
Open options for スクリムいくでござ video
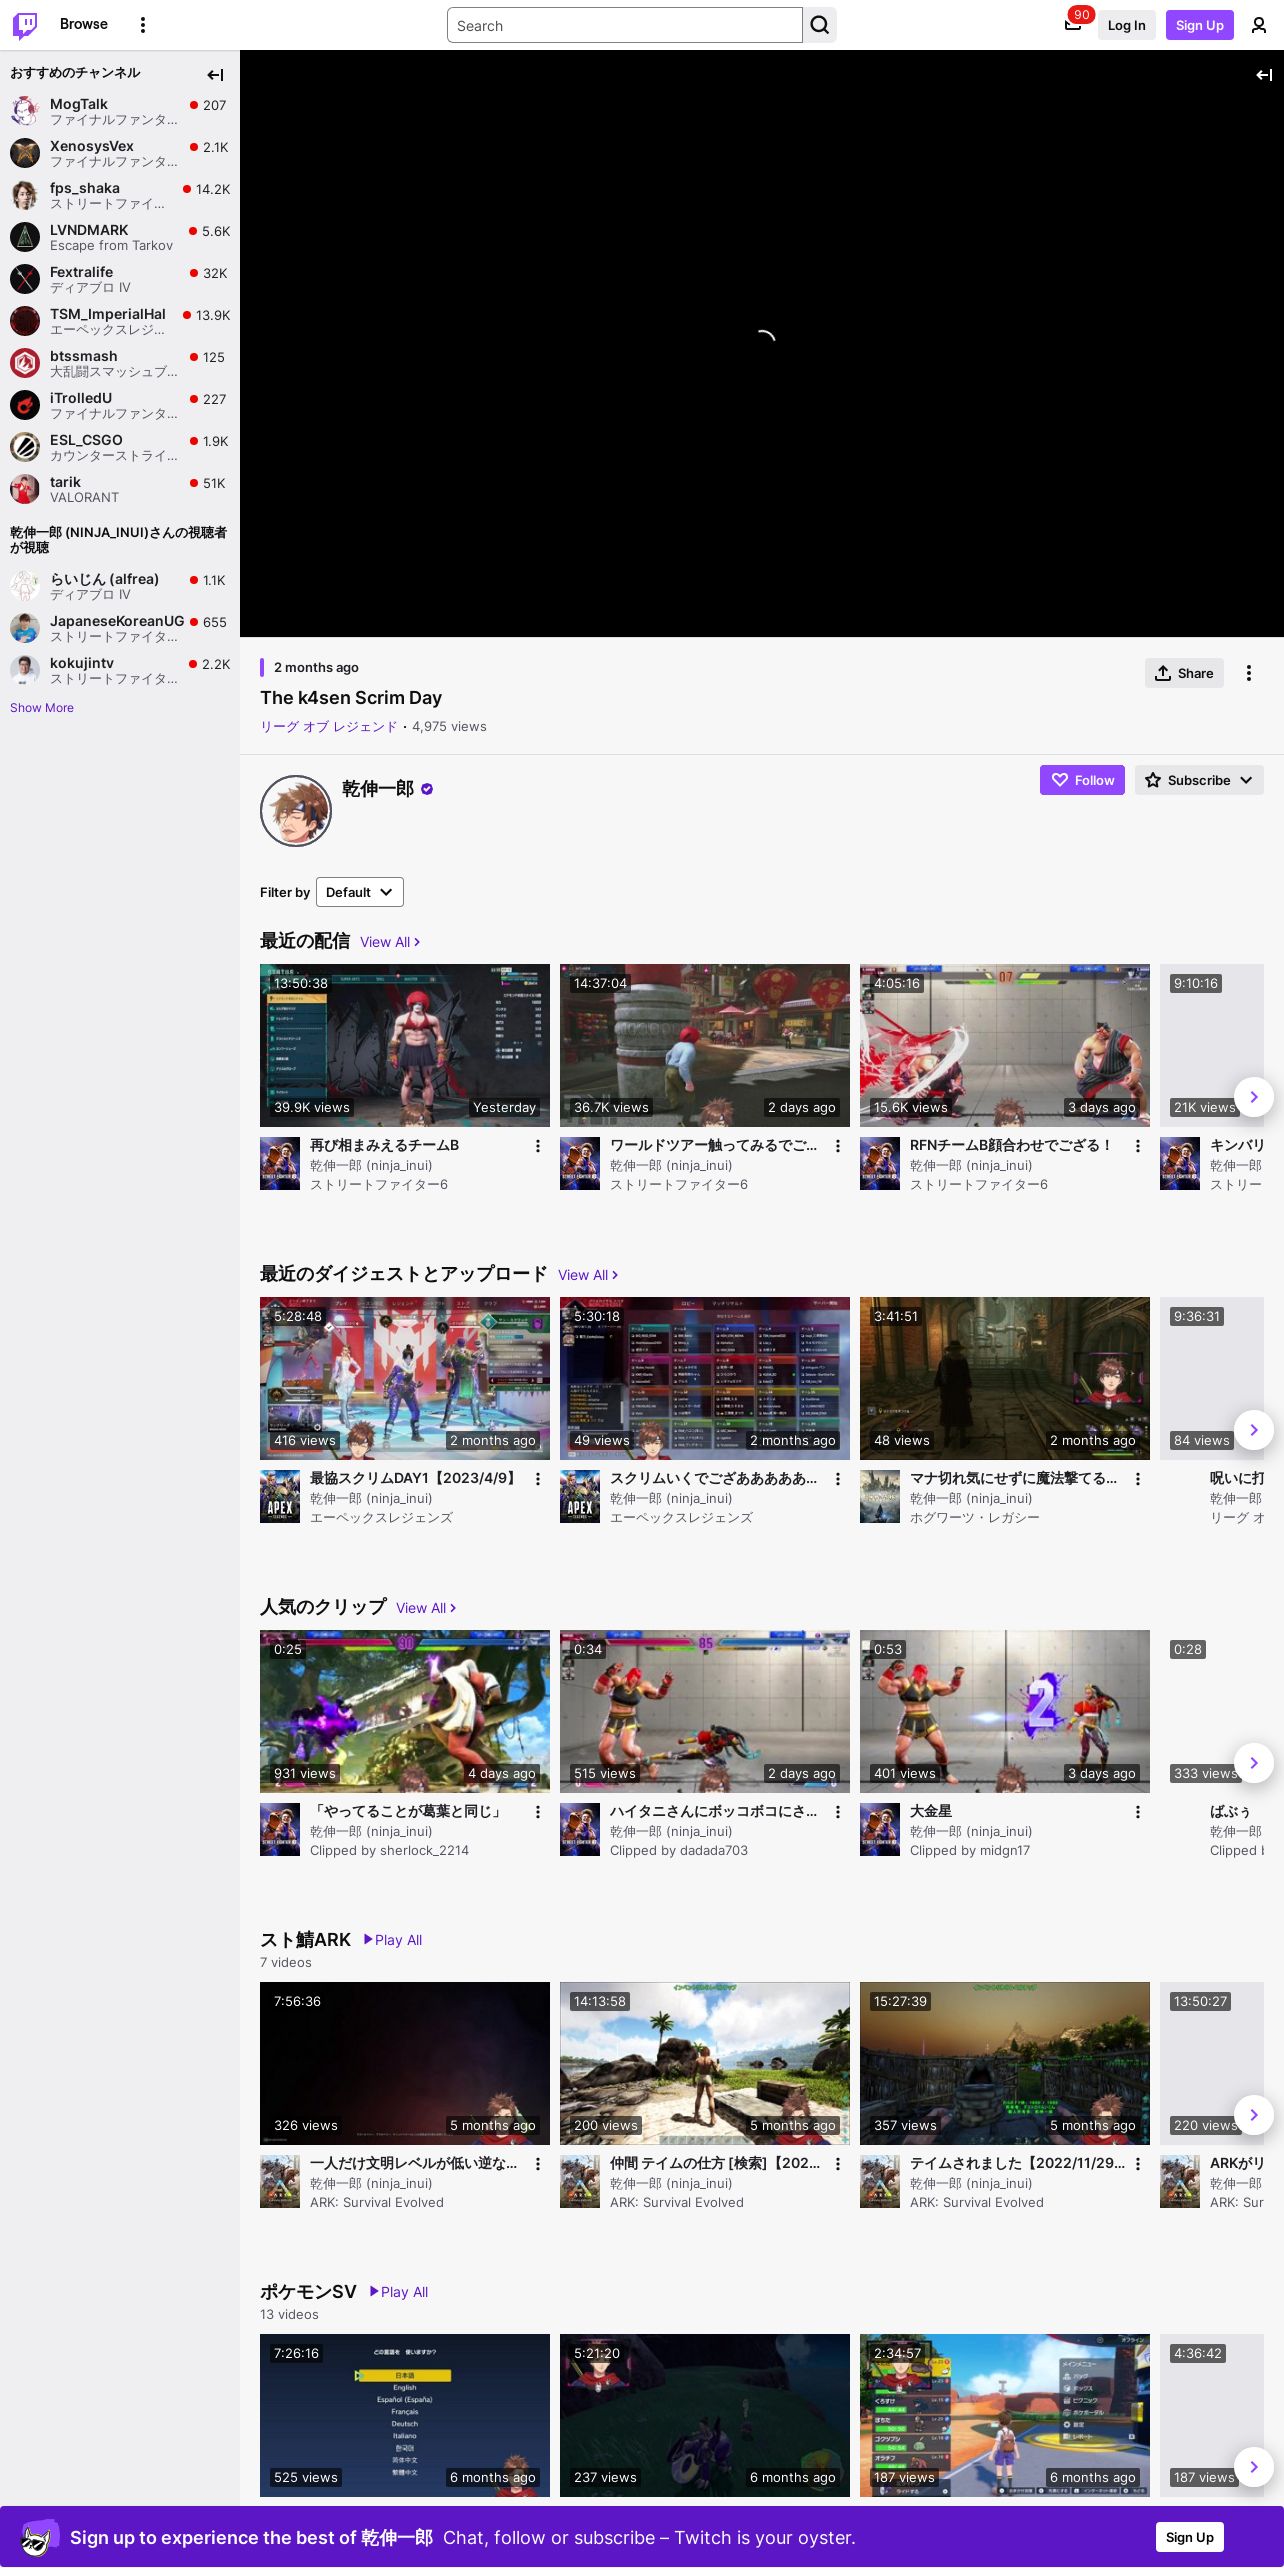[838, 1479]
